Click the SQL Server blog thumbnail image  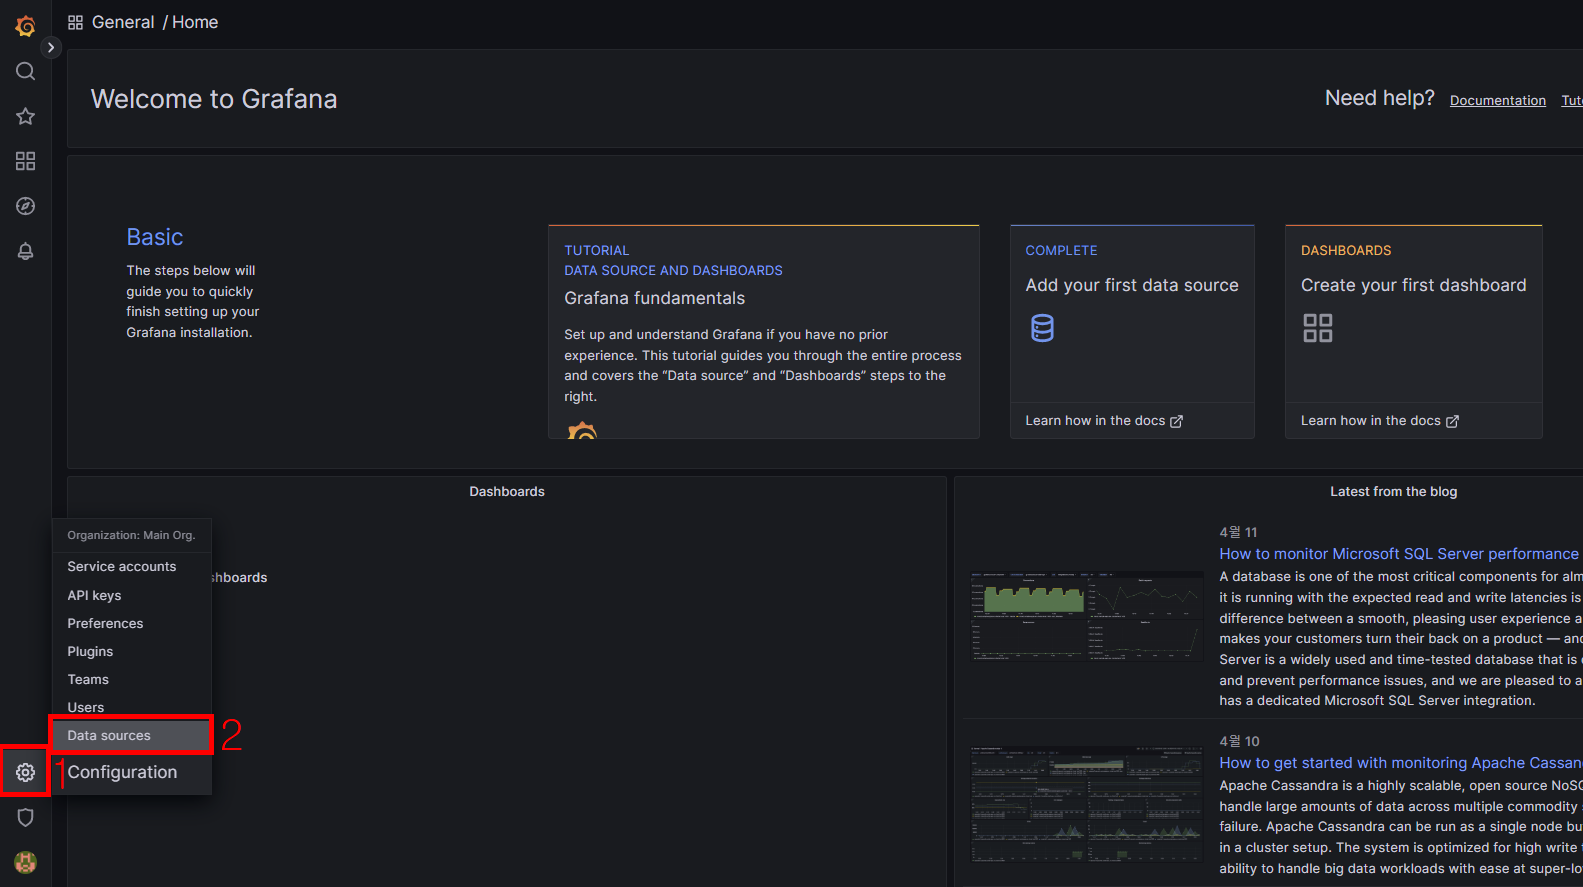[1087, 616]
